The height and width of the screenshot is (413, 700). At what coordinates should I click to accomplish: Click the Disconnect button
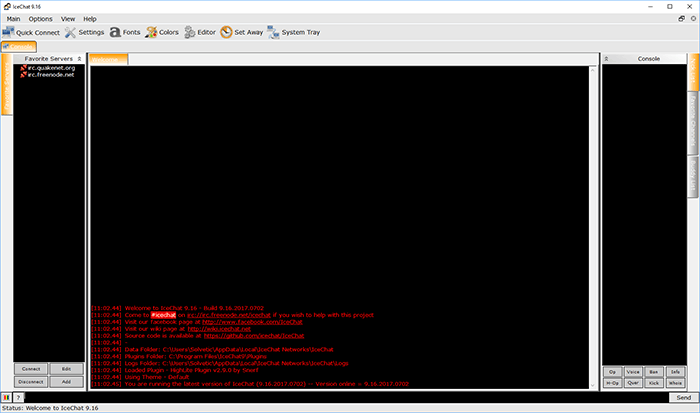(31, 382)
